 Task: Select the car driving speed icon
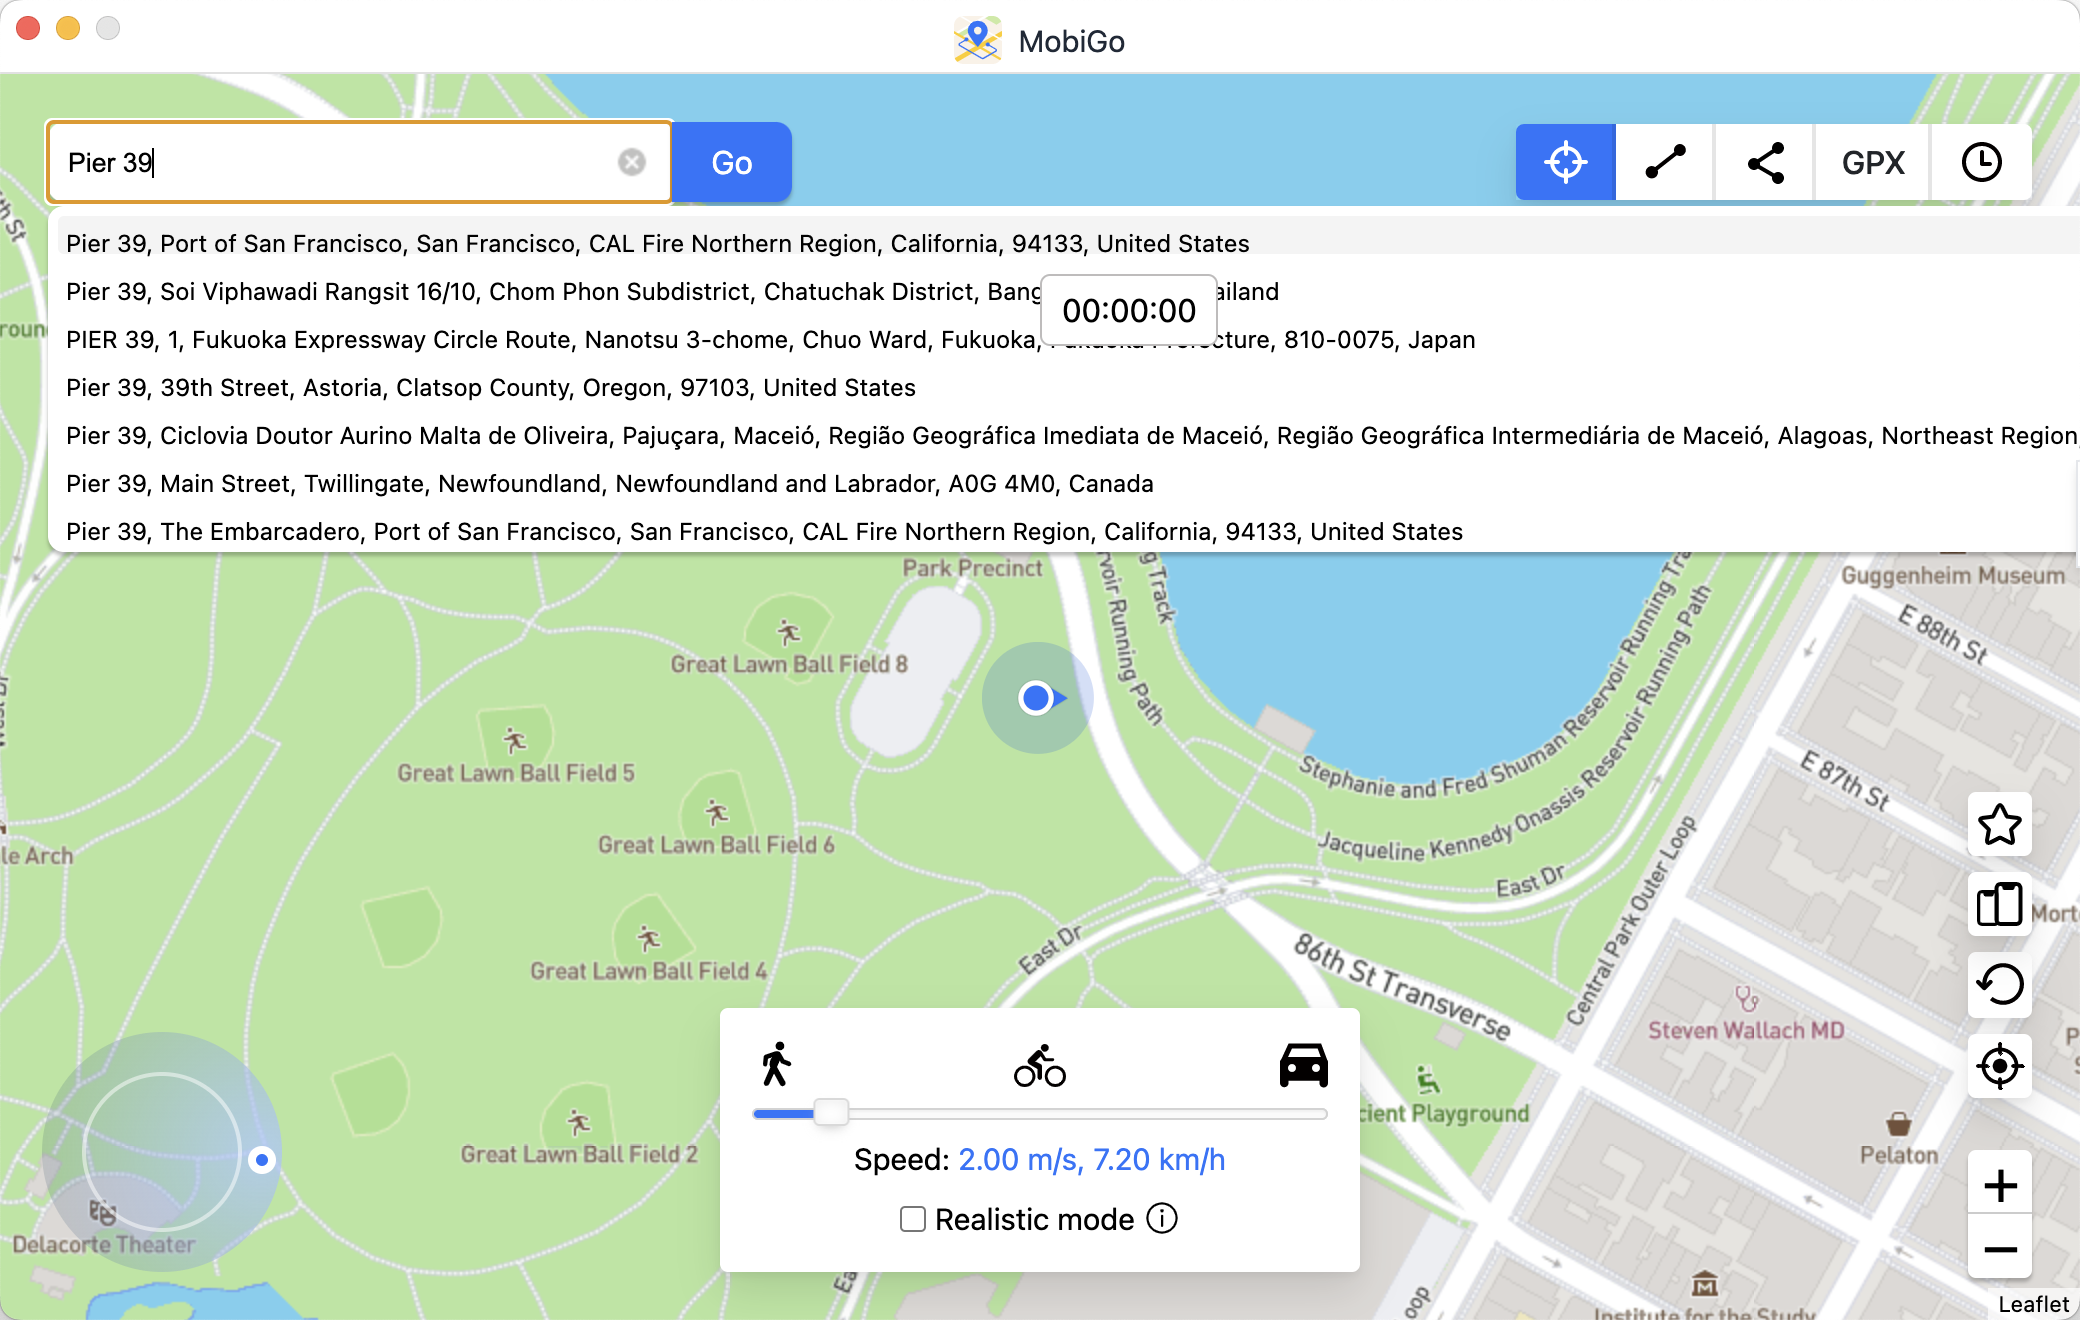[x=1304, y=1065]
